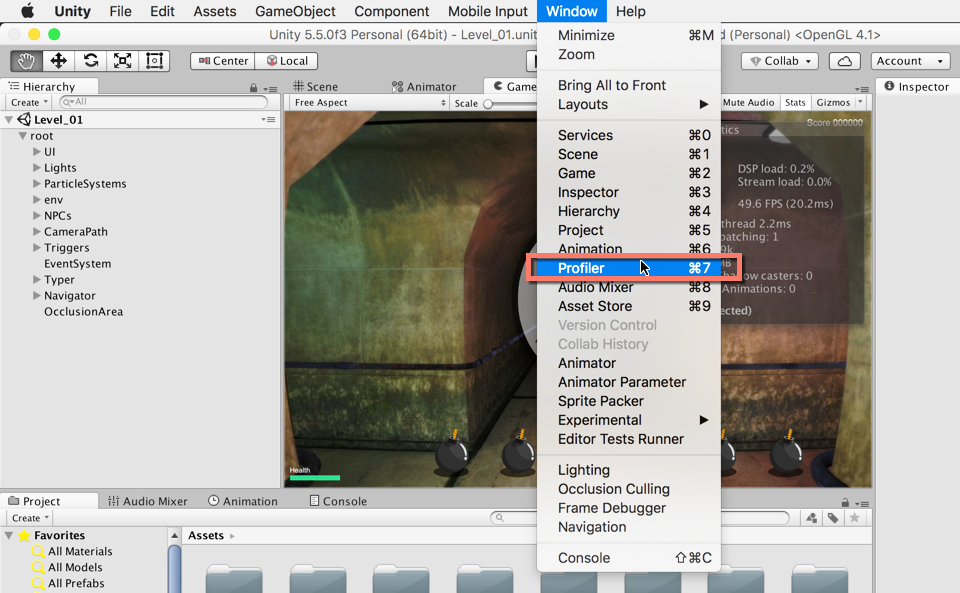Open the Collab dropdown

tap(779, 61)
